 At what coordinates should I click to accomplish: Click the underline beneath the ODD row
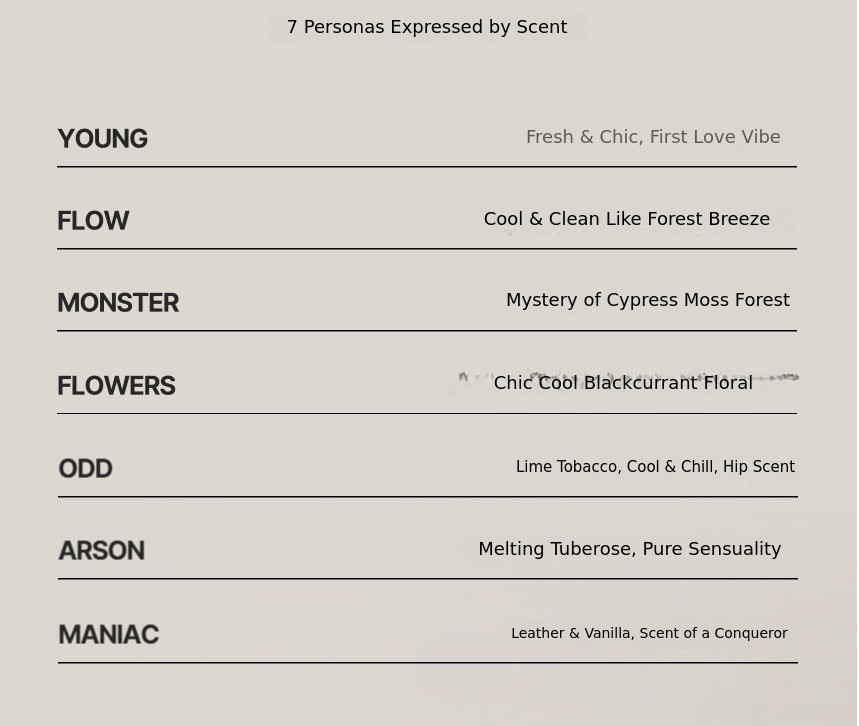click(x=427, y=497)
